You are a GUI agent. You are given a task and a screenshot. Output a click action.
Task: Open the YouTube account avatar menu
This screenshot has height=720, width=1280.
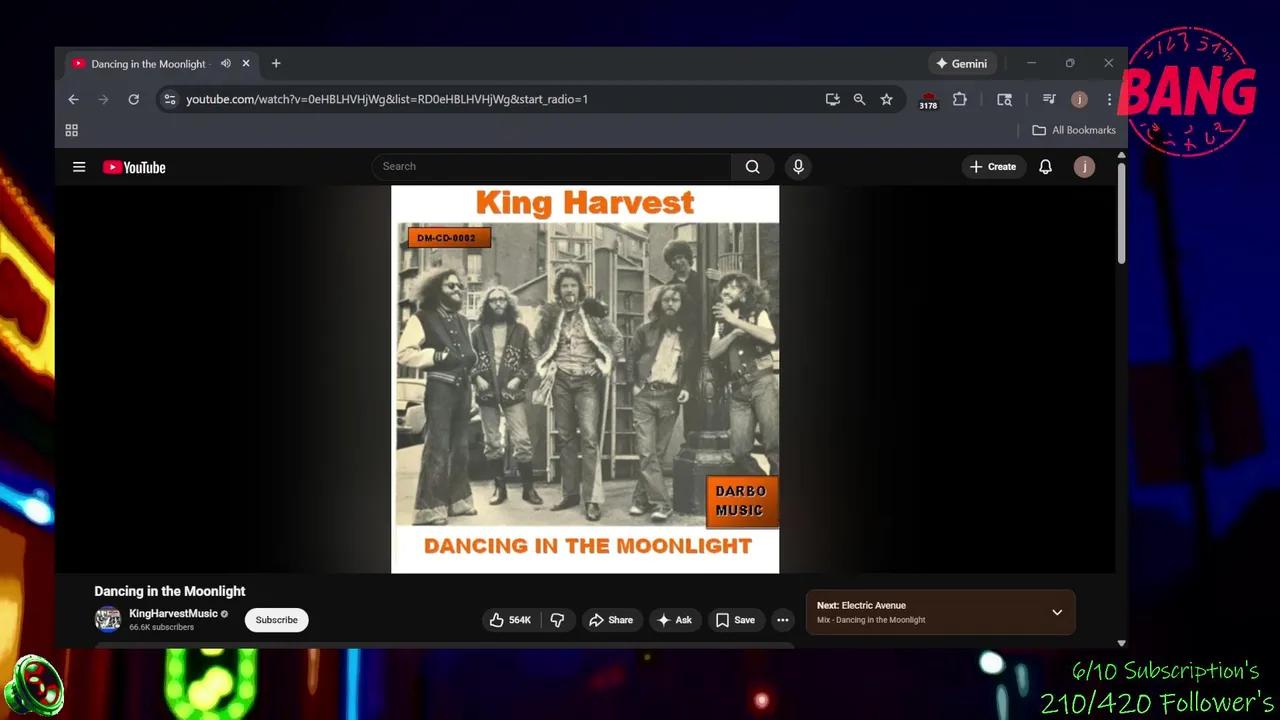[1084, 167]
